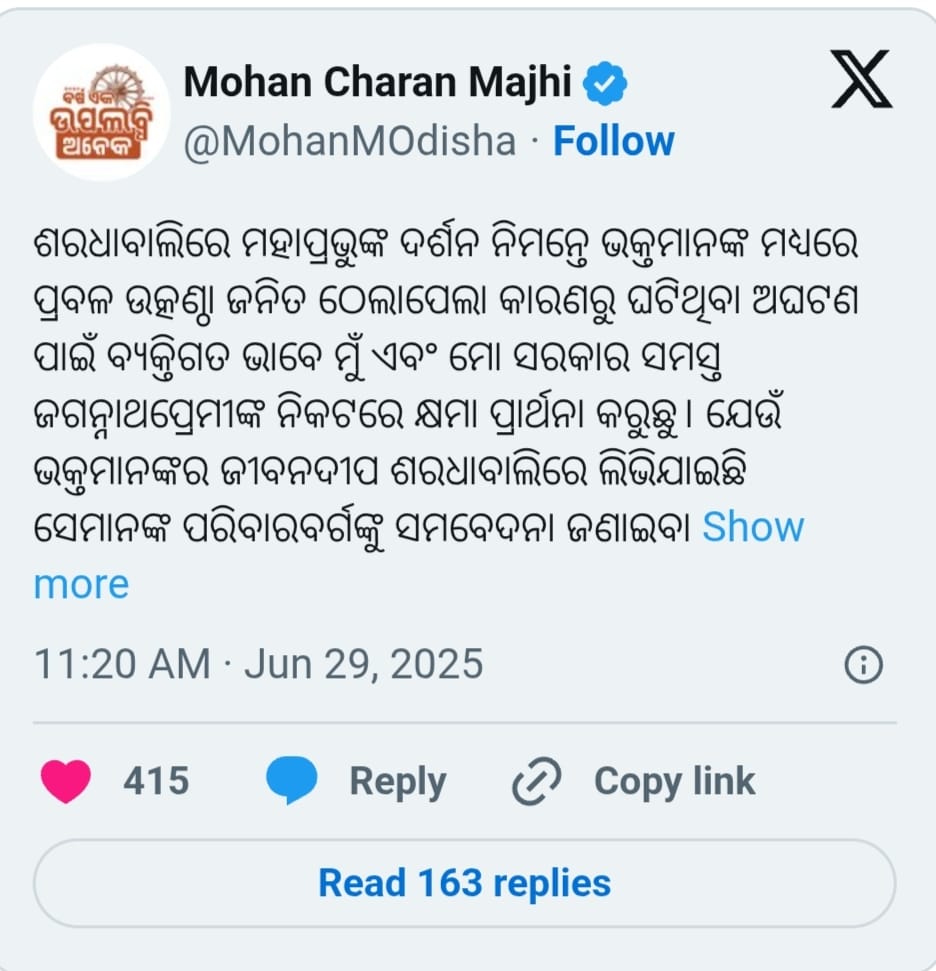The height and width of the screenshot is (971, 936).
Task: Click the blue reply speech bubble icon
Action: [x=291, y=781]
